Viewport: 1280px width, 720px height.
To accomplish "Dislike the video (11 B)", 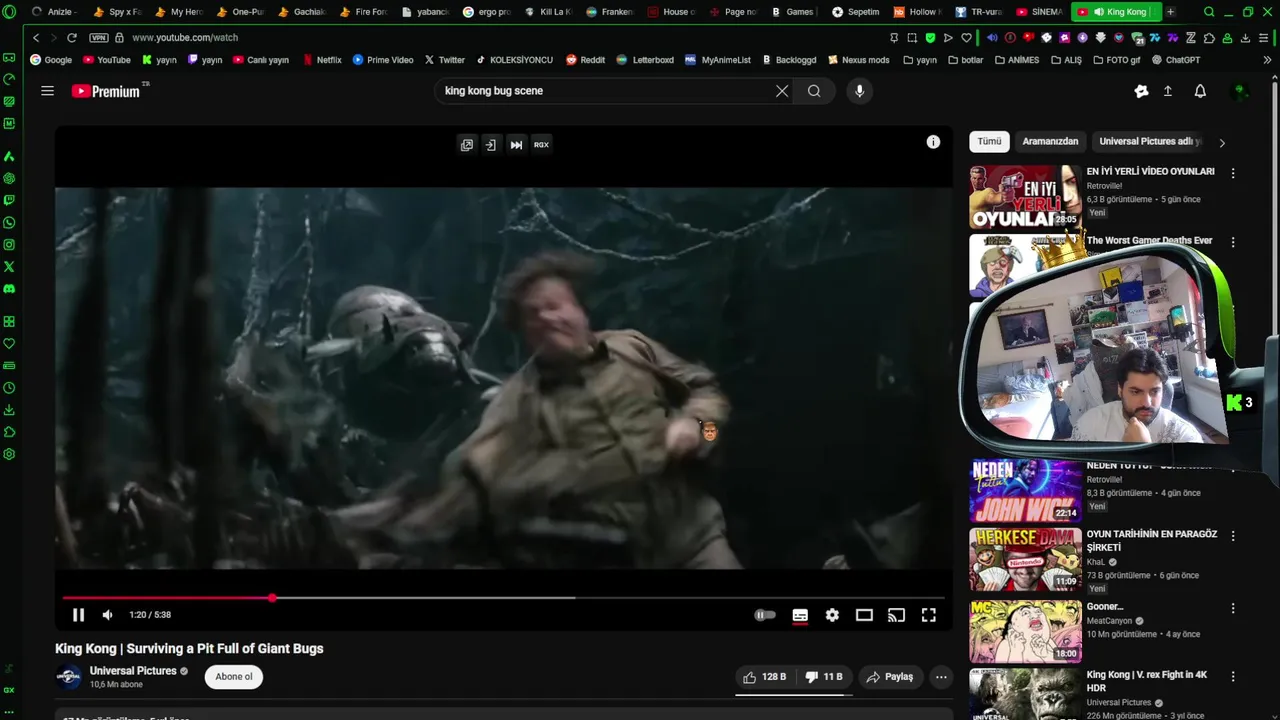I will [824, 677].
